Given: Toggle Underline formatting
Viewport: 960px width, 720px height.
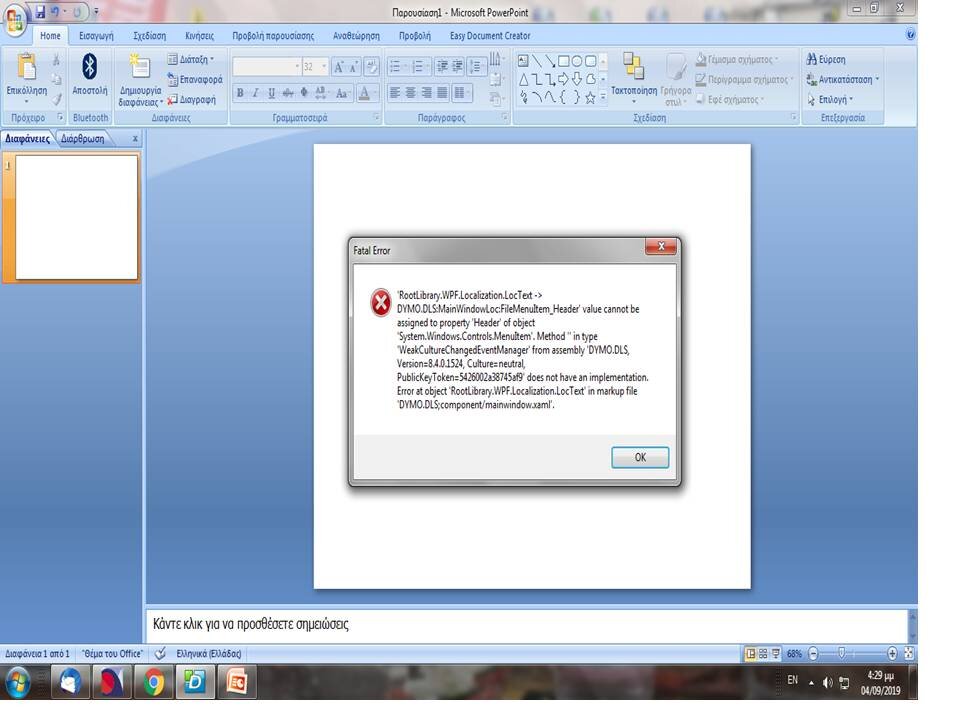Looking at the screenshot, I should [x=272, y=93].
